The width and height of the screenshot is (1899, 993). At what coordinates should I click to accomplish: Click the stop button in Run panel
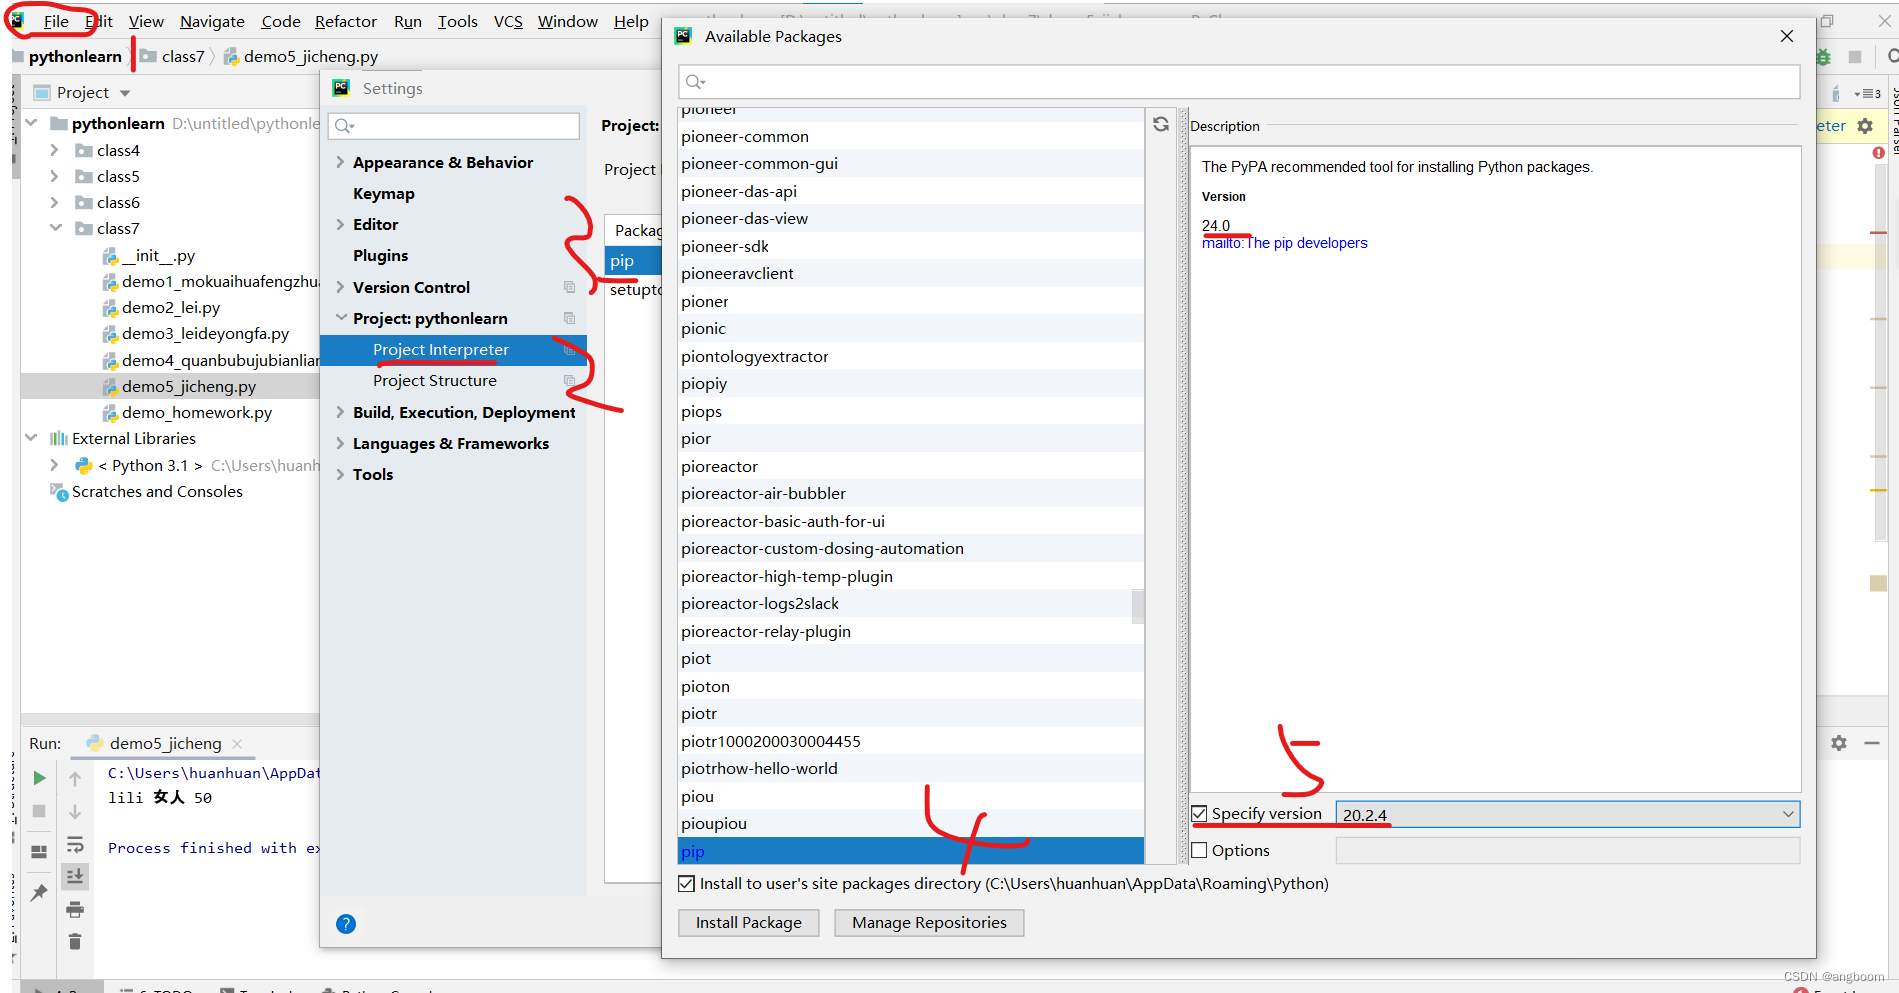tap(39, 811)
